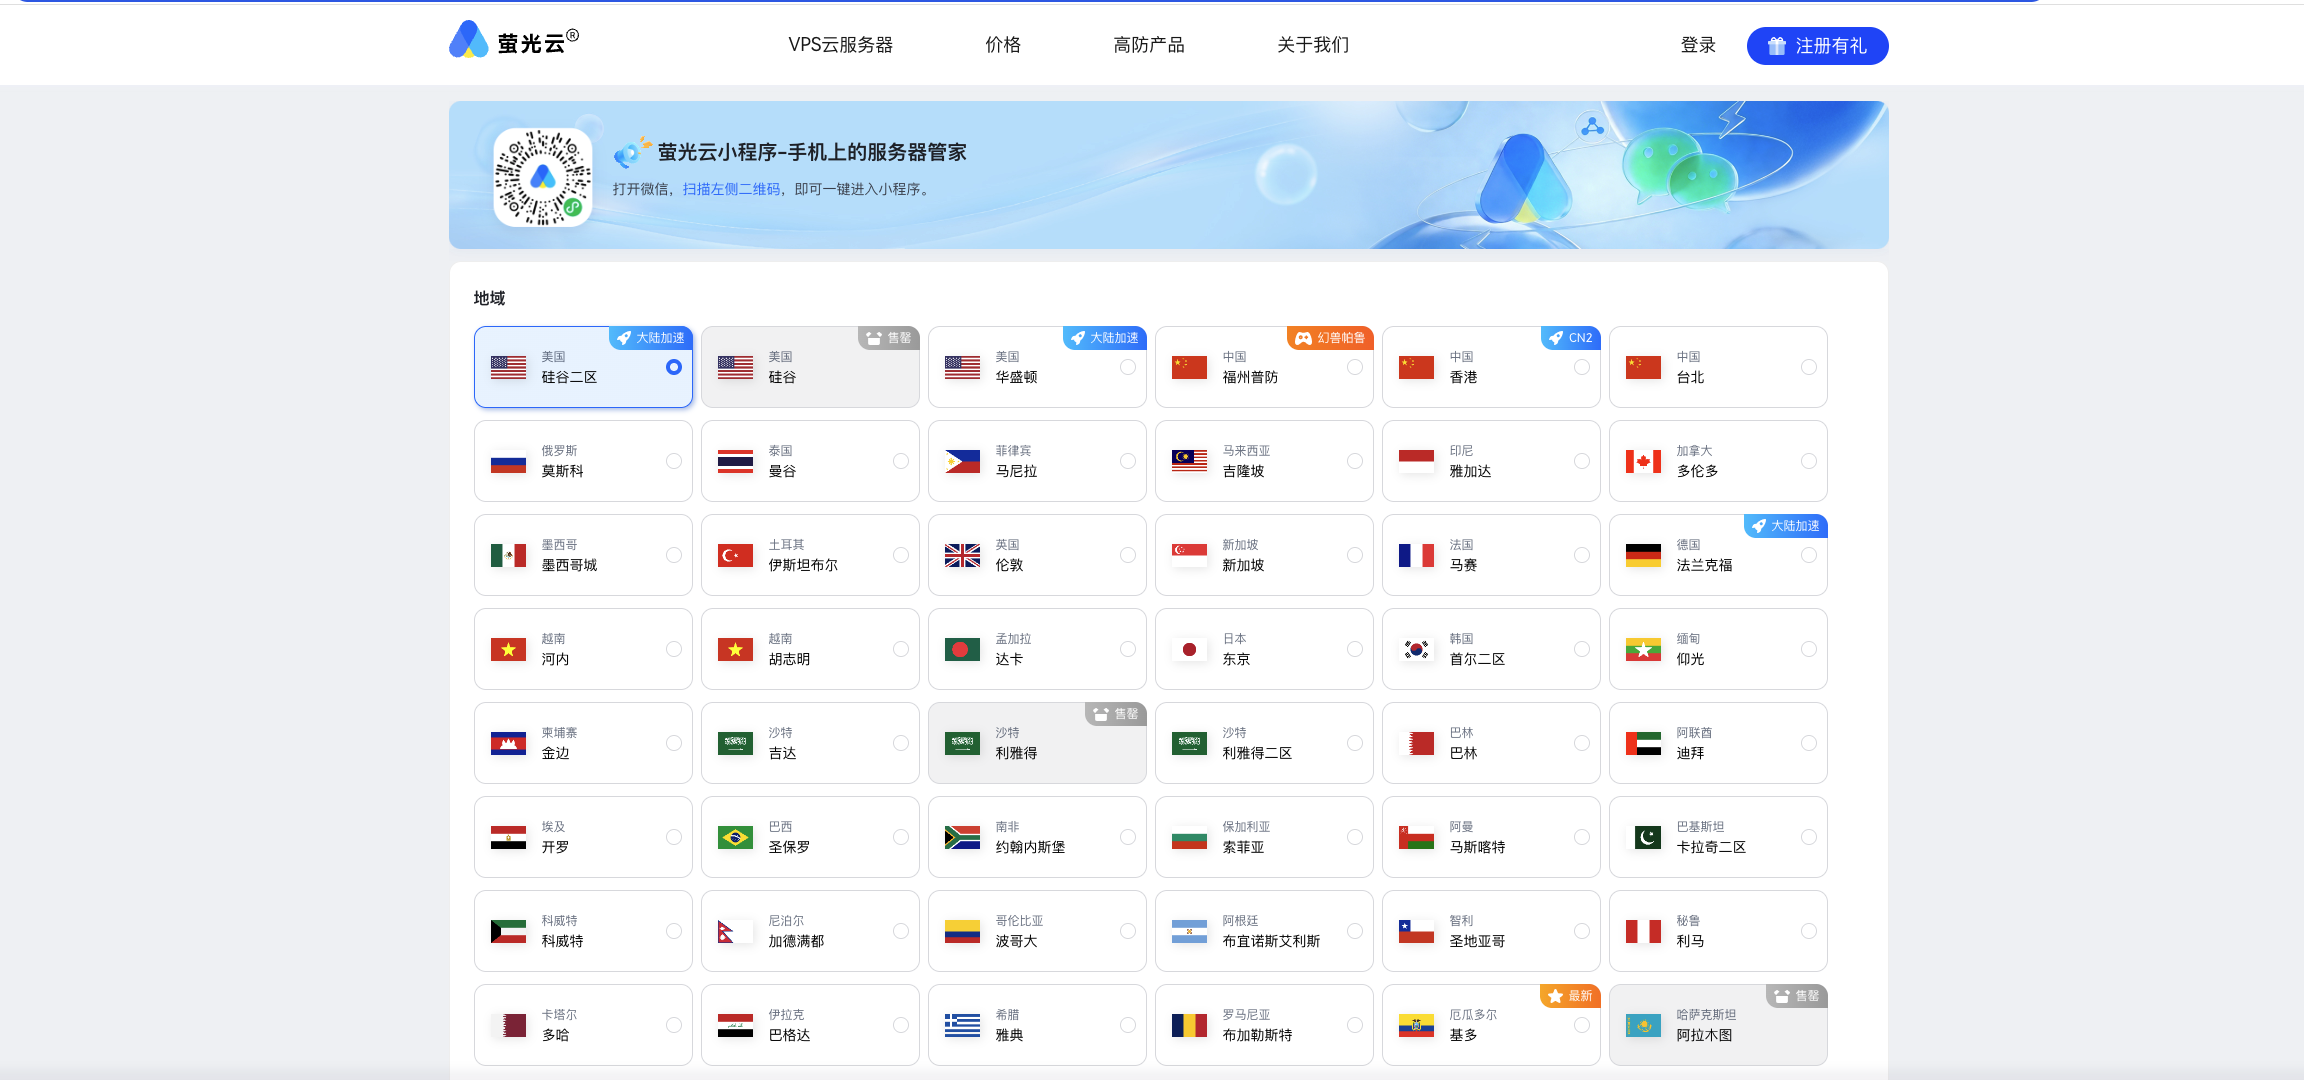This screenshot has width=2304, height=1080.
Task: Click the 登录 link
Action: (1697, 45)
